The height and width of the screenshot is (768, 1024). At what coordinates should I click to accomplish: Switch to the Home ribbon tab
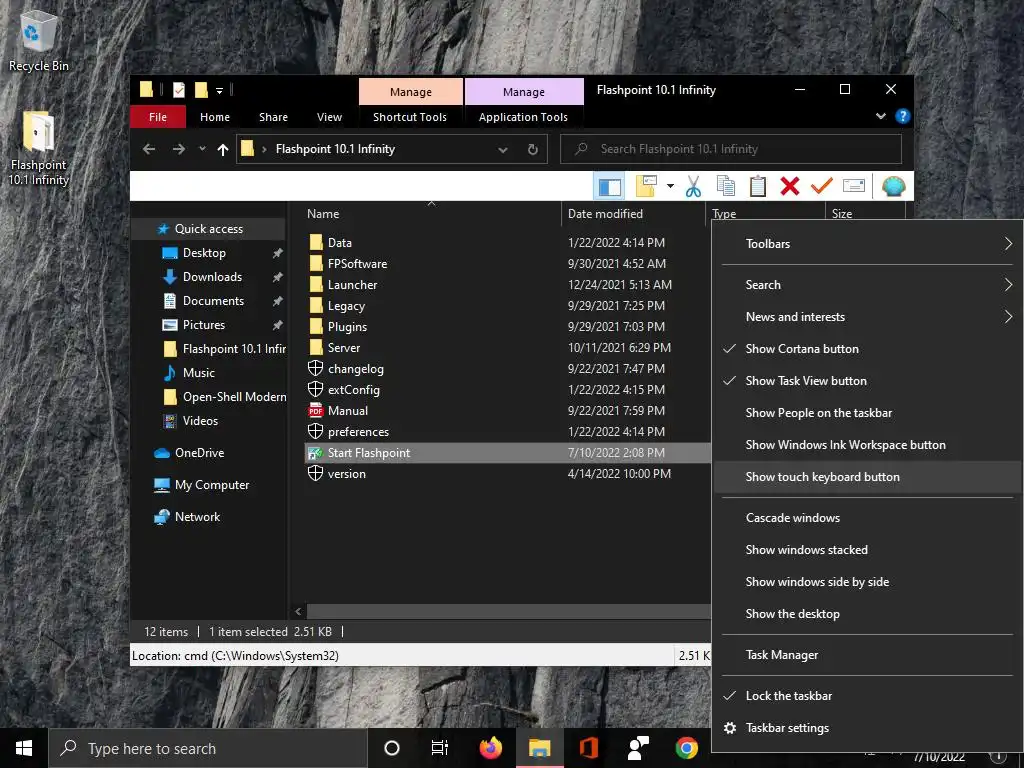click(215, 117)
